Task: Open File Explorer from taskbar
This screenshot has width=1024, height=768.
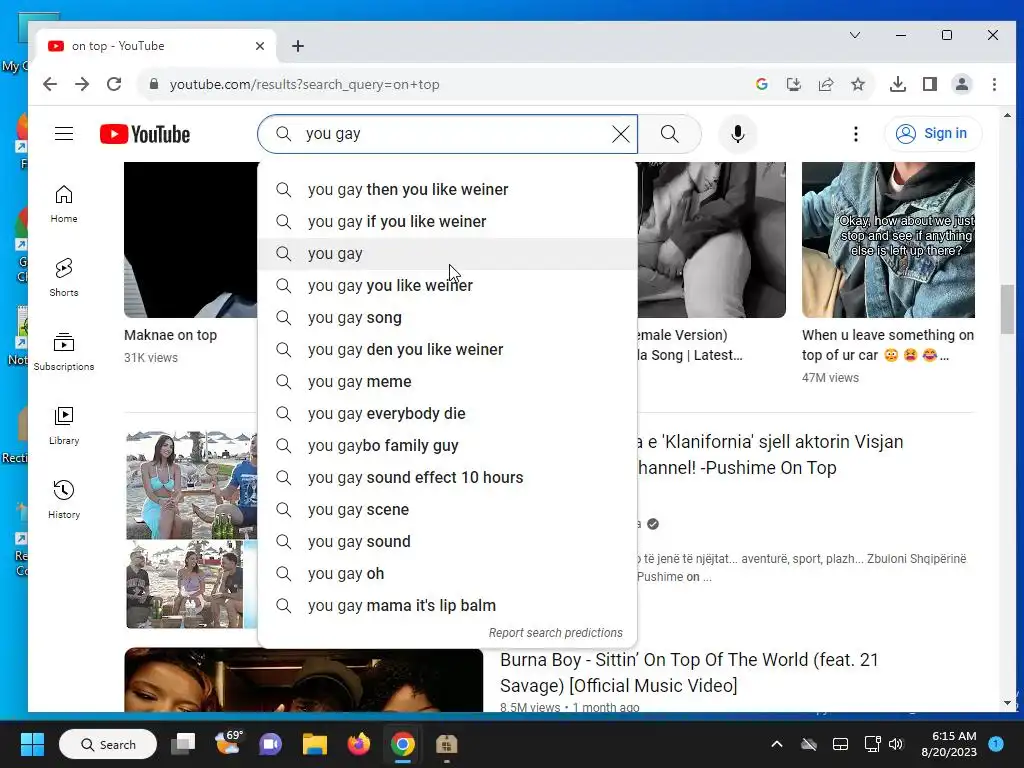Action: (x=315, y=744)
